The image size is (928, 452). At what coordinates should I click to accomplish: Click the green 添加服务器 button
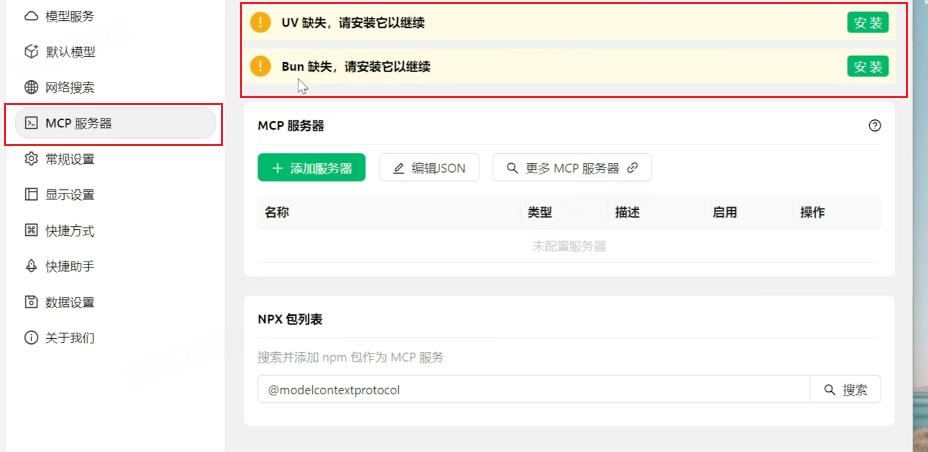tap(311, 167)
